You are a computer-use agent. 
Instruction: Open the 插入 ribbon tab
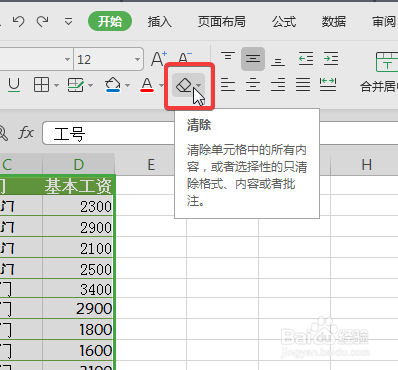159,22
